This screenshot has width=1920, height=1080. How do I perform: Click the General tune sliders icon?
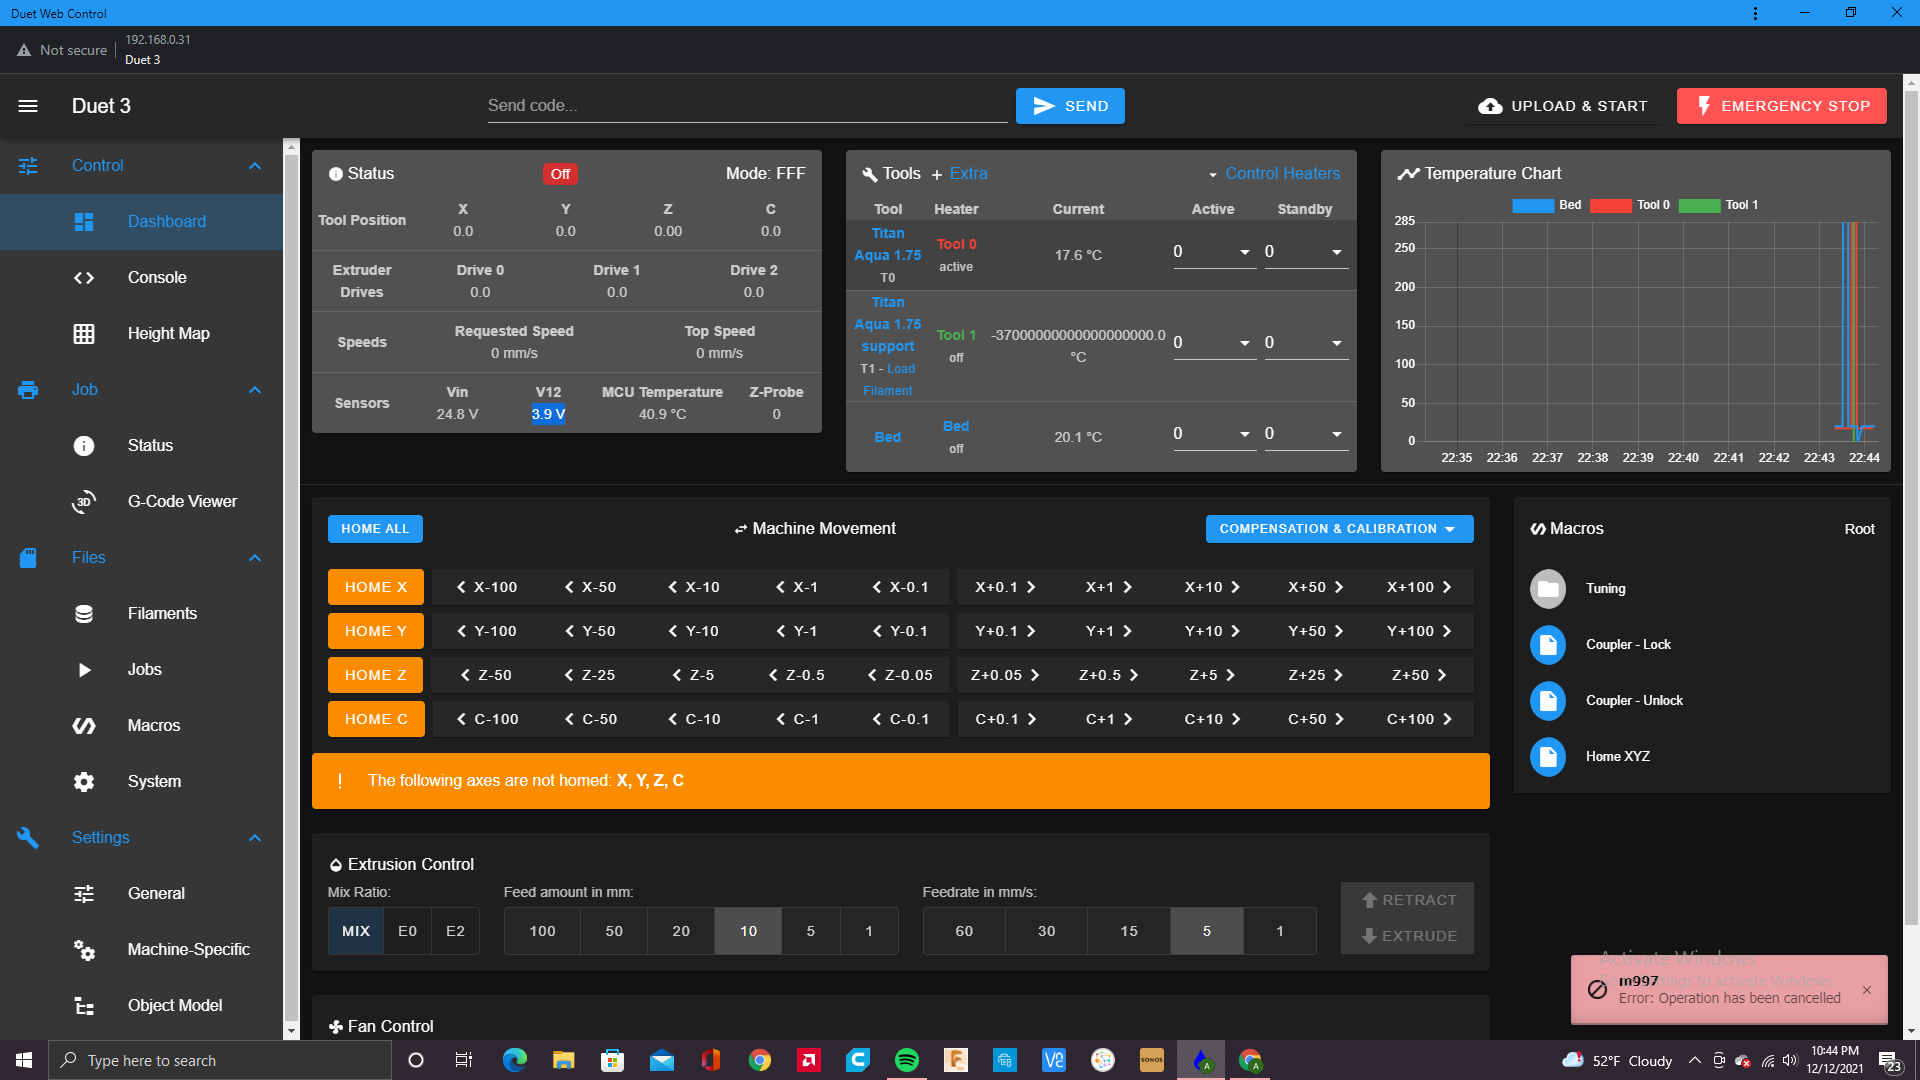click(84, 894)
